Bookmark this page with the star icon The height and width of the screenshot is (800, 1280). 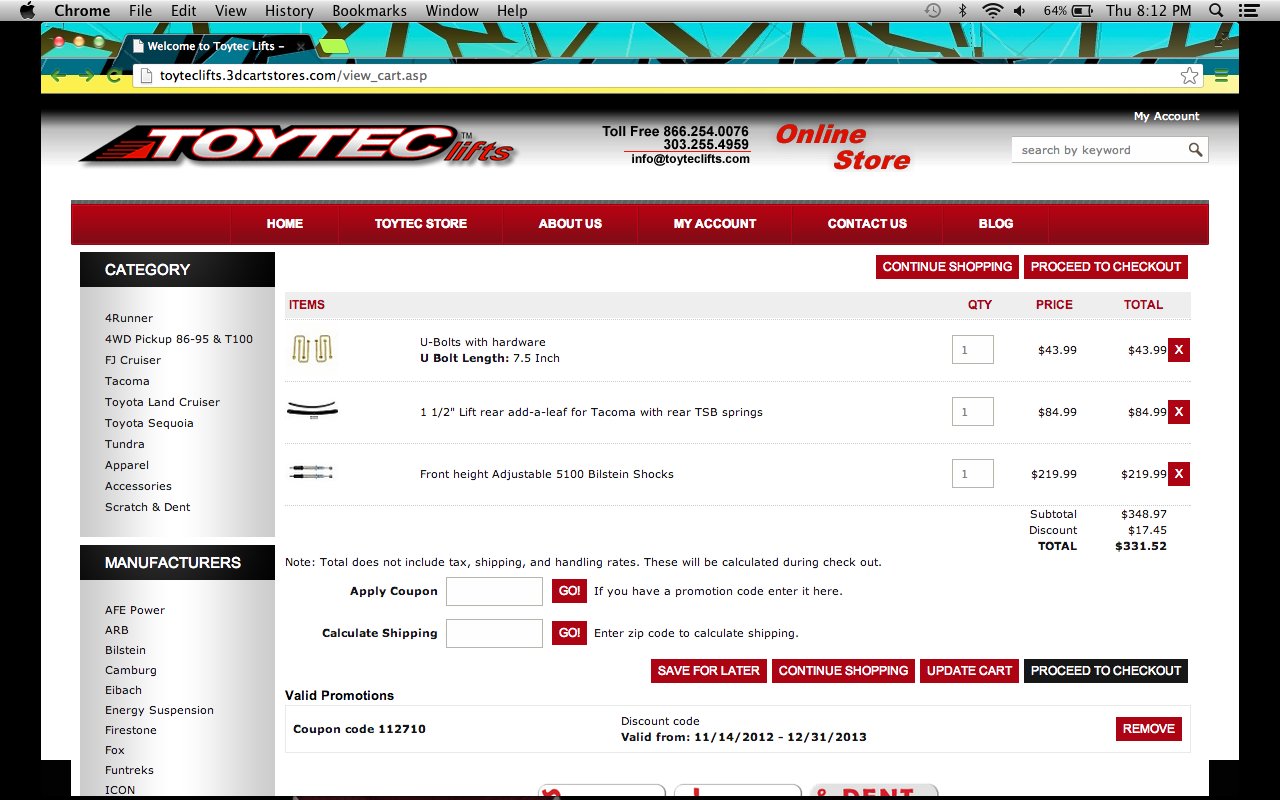point(1189,76)
